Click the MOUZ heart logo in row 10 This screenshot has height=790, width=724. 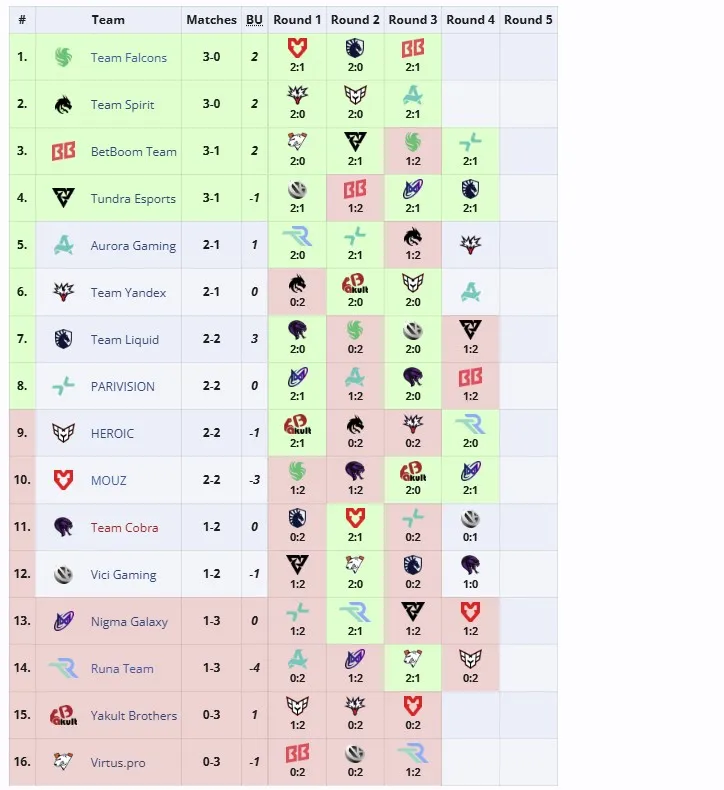point(63,480)
